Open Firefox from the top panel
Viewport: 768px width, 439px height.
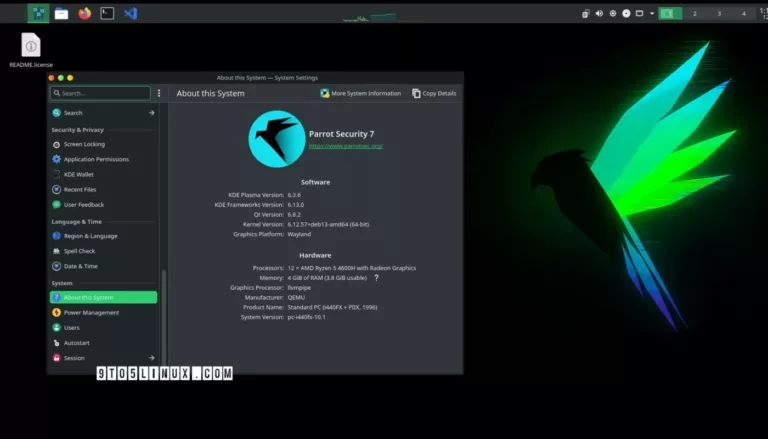84,13
